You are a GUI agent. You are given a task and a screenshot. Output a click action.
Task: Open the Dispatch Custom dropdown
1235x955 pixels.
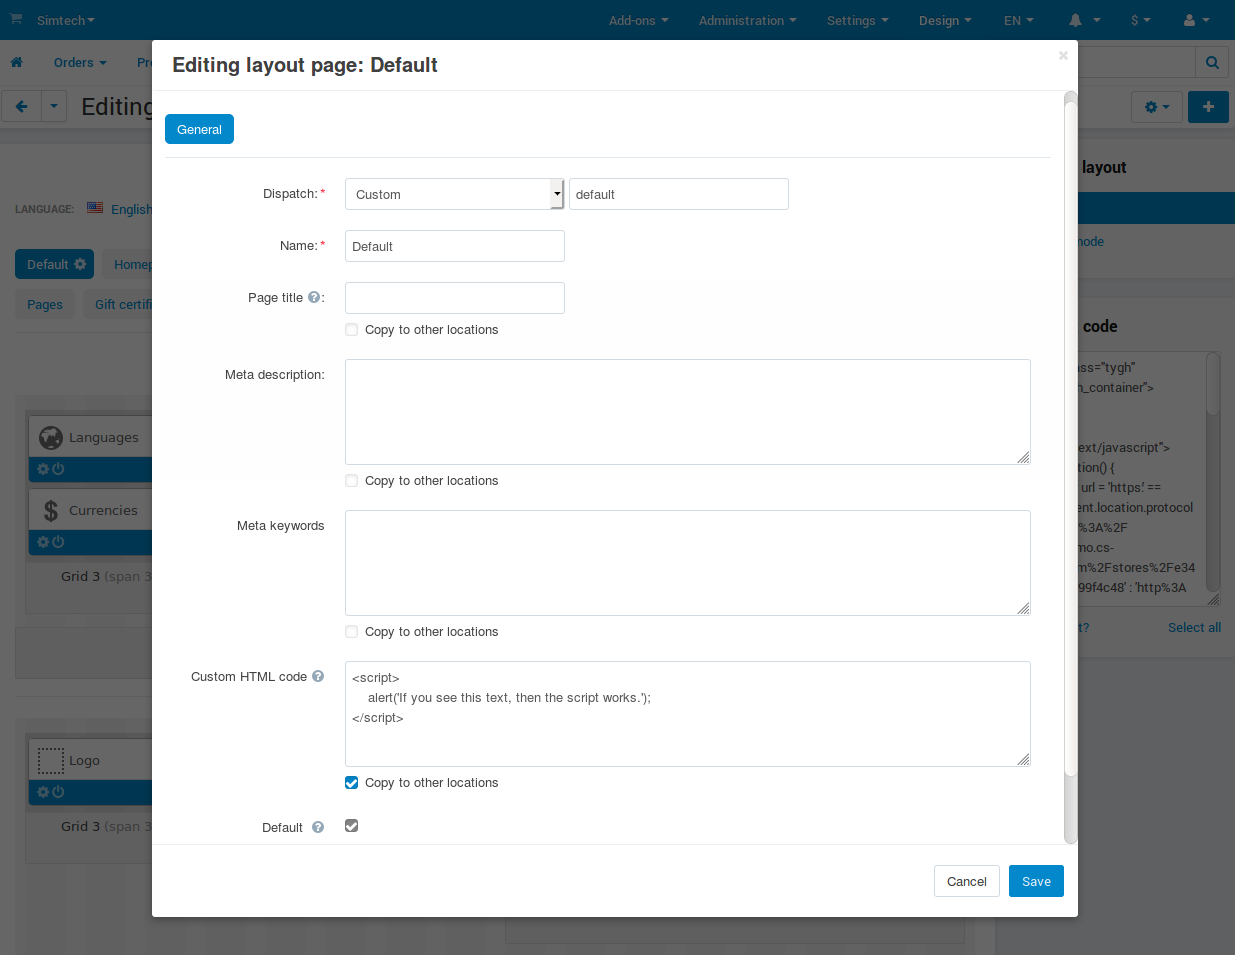[455, 194]
